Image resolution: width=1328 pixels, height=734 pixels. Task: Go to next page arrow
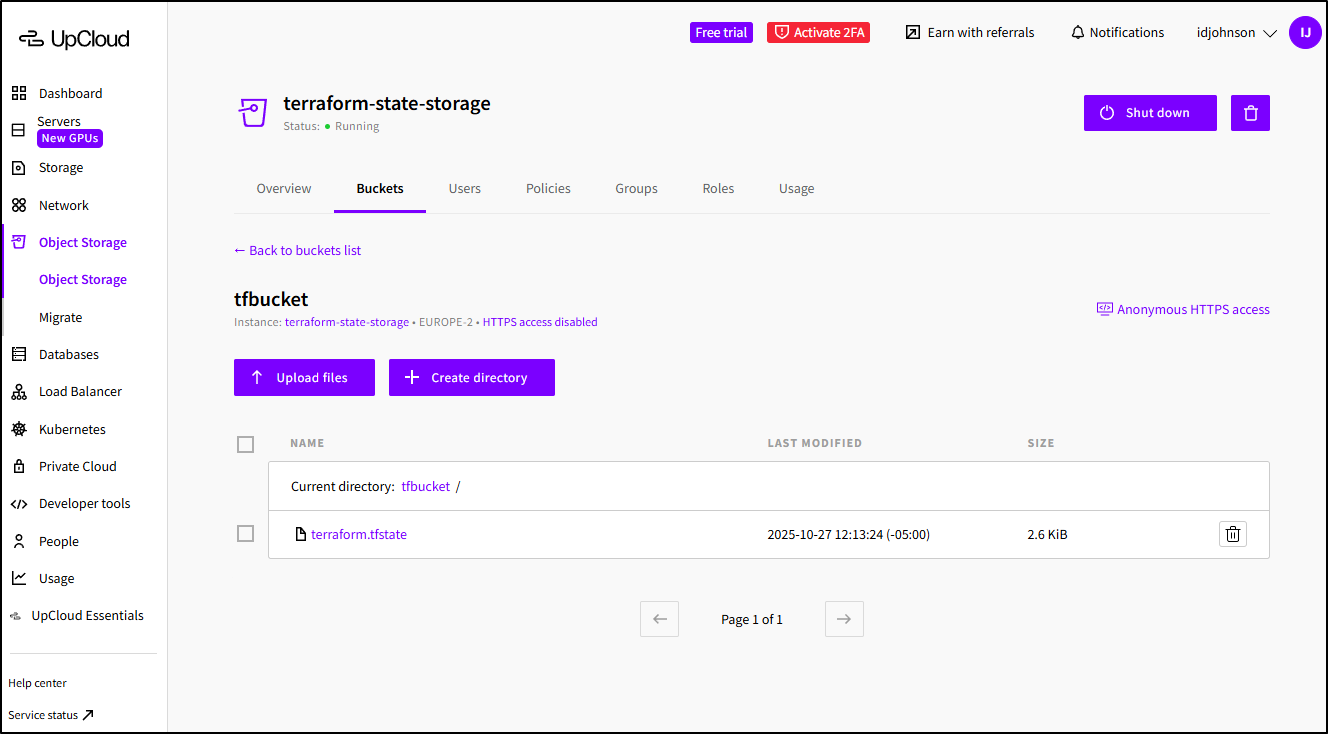click(844, 619)
